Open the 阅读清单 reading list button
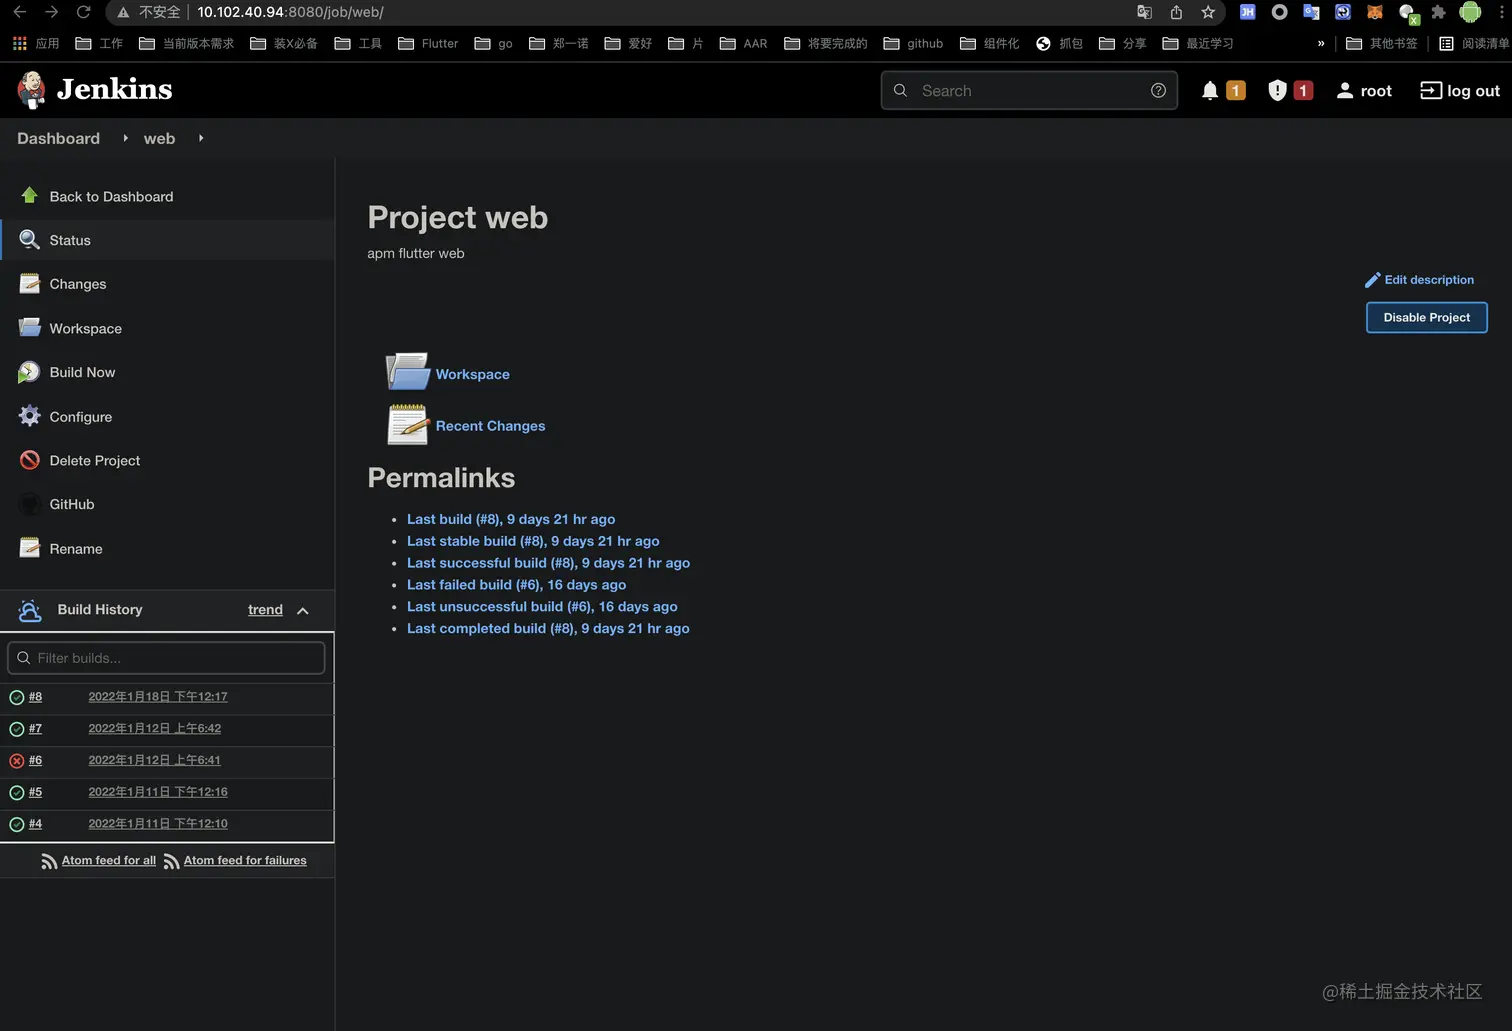 1474,43
